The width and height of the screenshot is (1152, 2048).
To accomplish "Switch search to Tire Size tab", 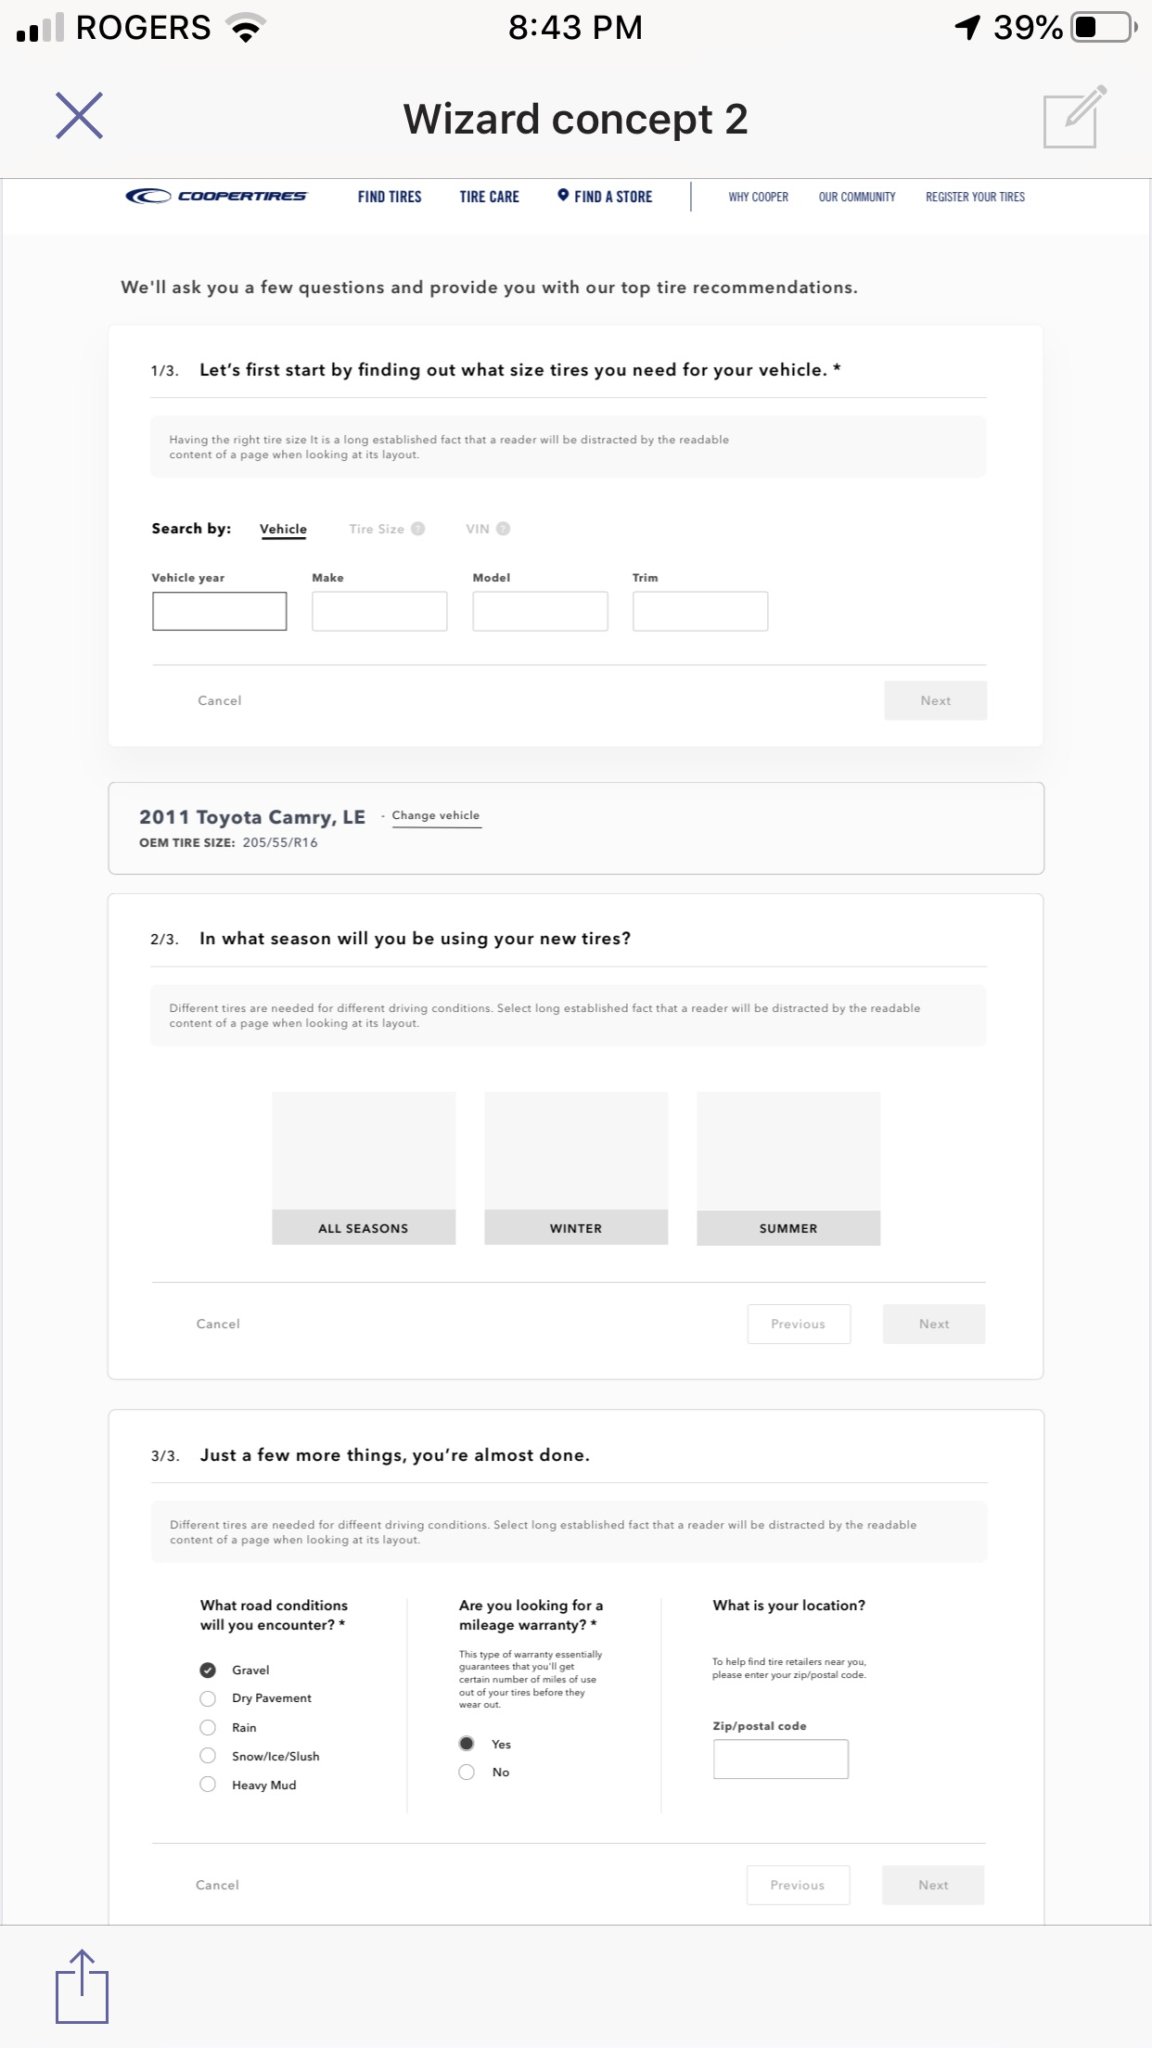I will pos(376,529).
